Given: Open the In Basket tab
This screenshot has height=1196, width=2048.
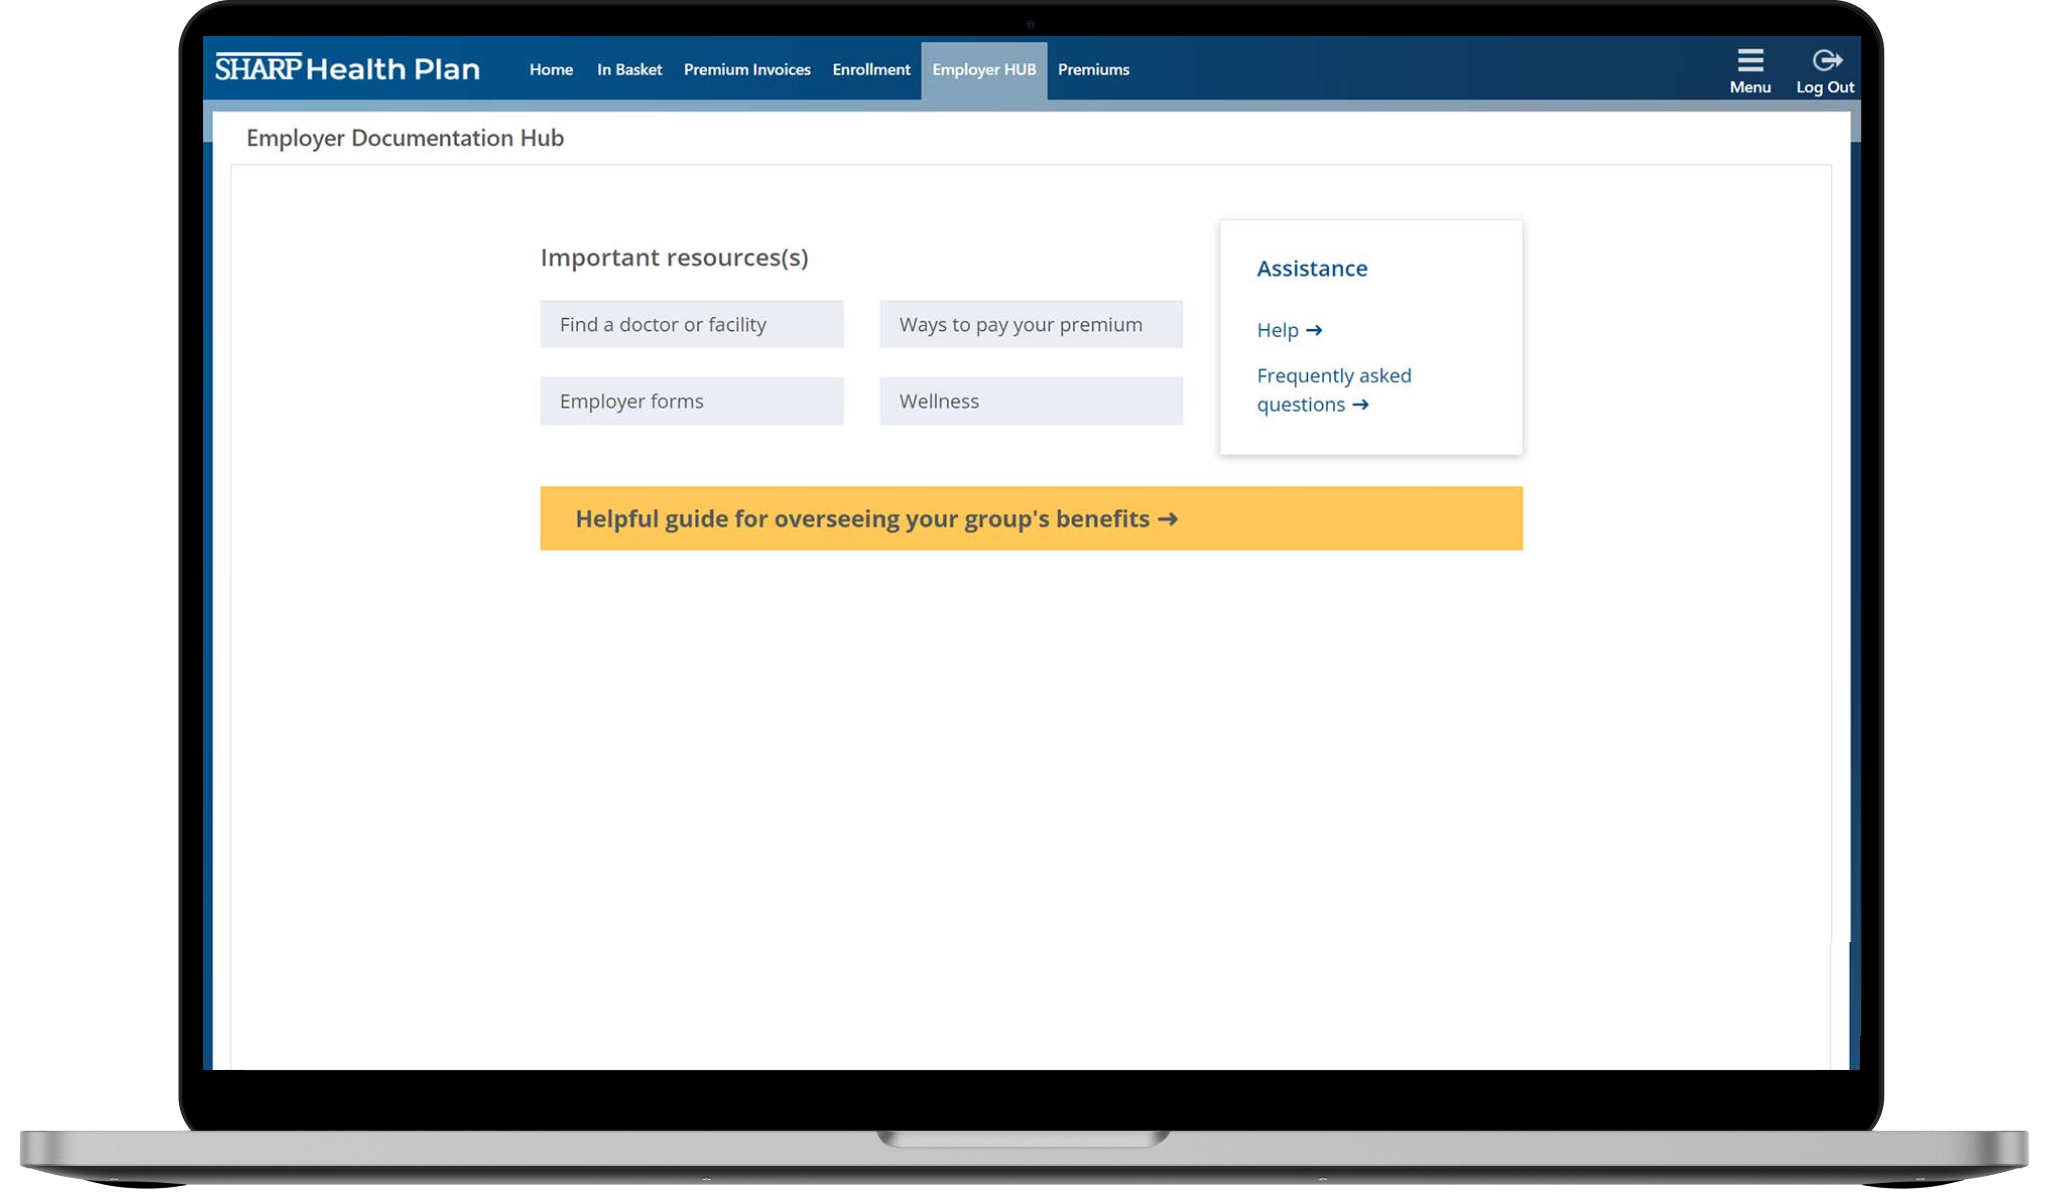Looking at the screenshot, I should tap(629, 70).
